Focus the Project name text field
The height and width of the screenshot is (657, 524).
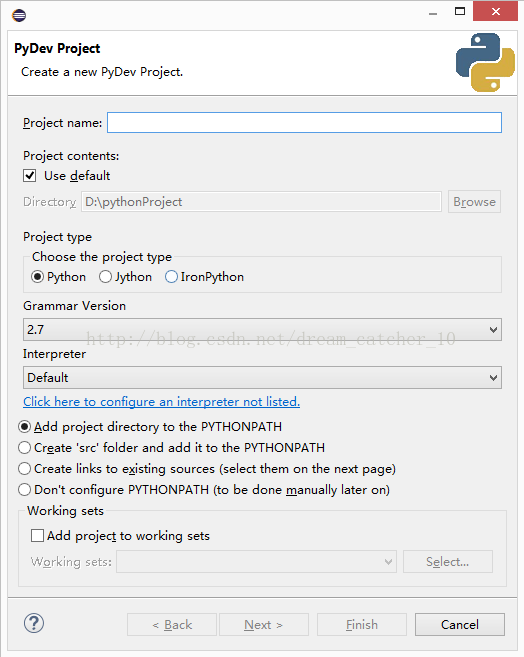click(304, 122)
